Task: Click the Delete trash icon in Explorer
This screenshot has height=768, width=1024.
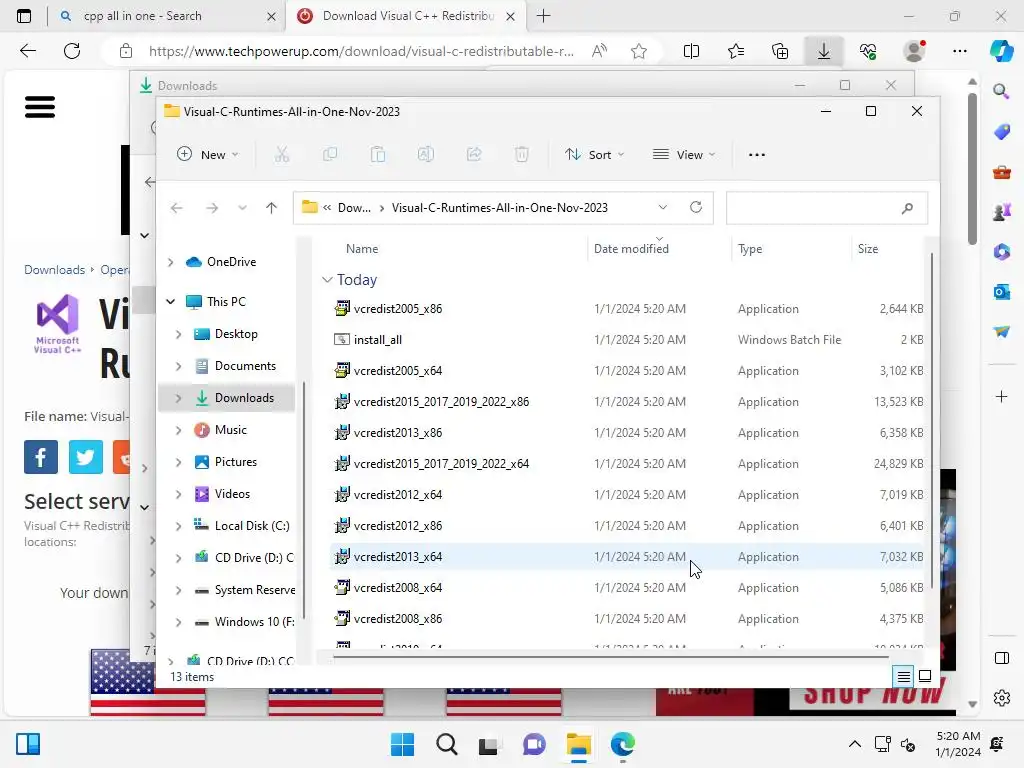Action: [x=521, y=155]
